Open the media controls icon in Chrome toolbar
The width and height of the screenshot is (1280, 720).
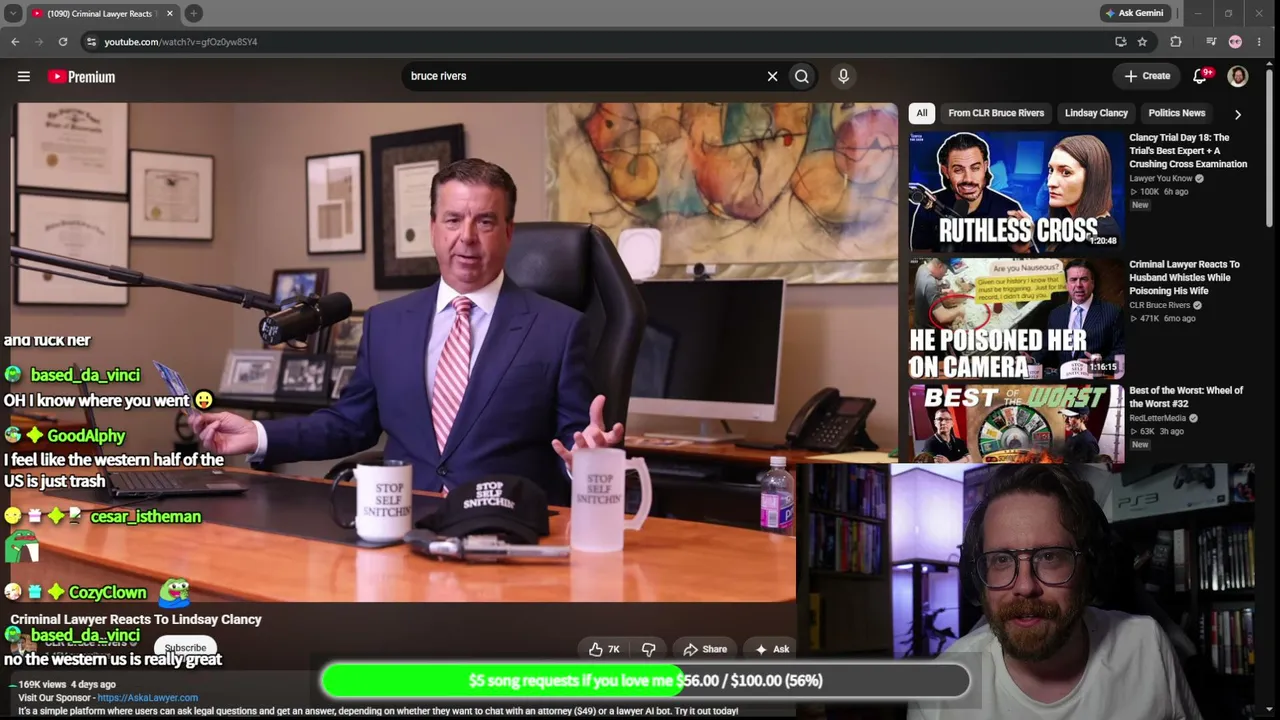click(1211, 42)
